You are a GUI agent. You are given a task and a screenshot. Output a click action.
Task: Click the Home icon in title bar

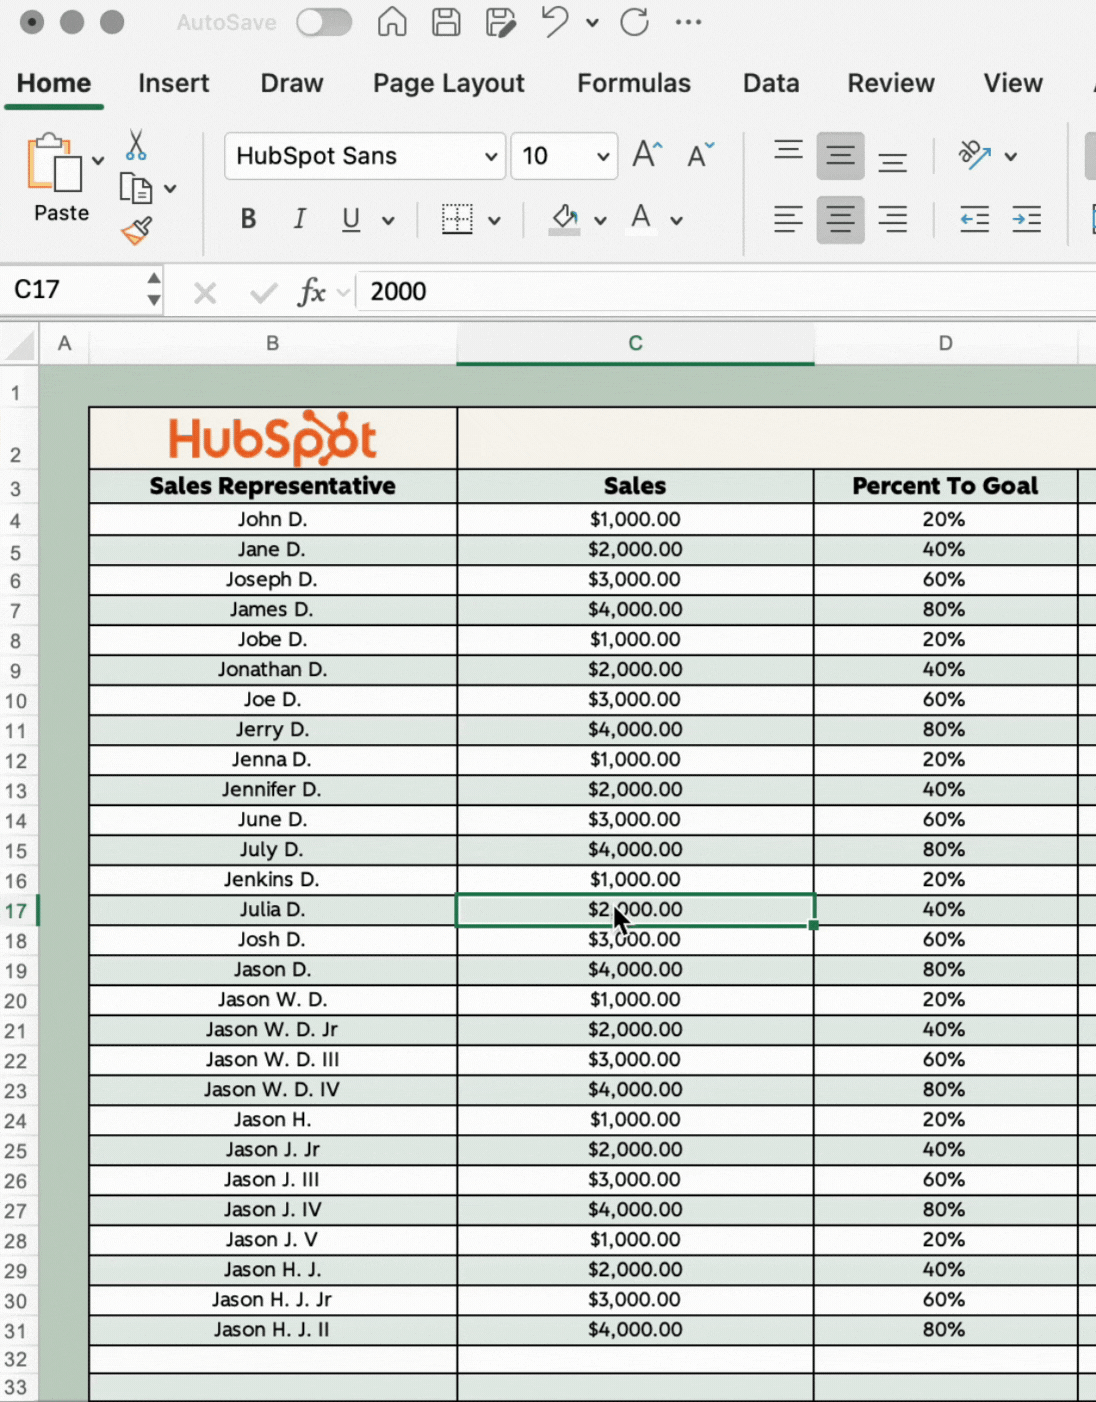point(392,22)
